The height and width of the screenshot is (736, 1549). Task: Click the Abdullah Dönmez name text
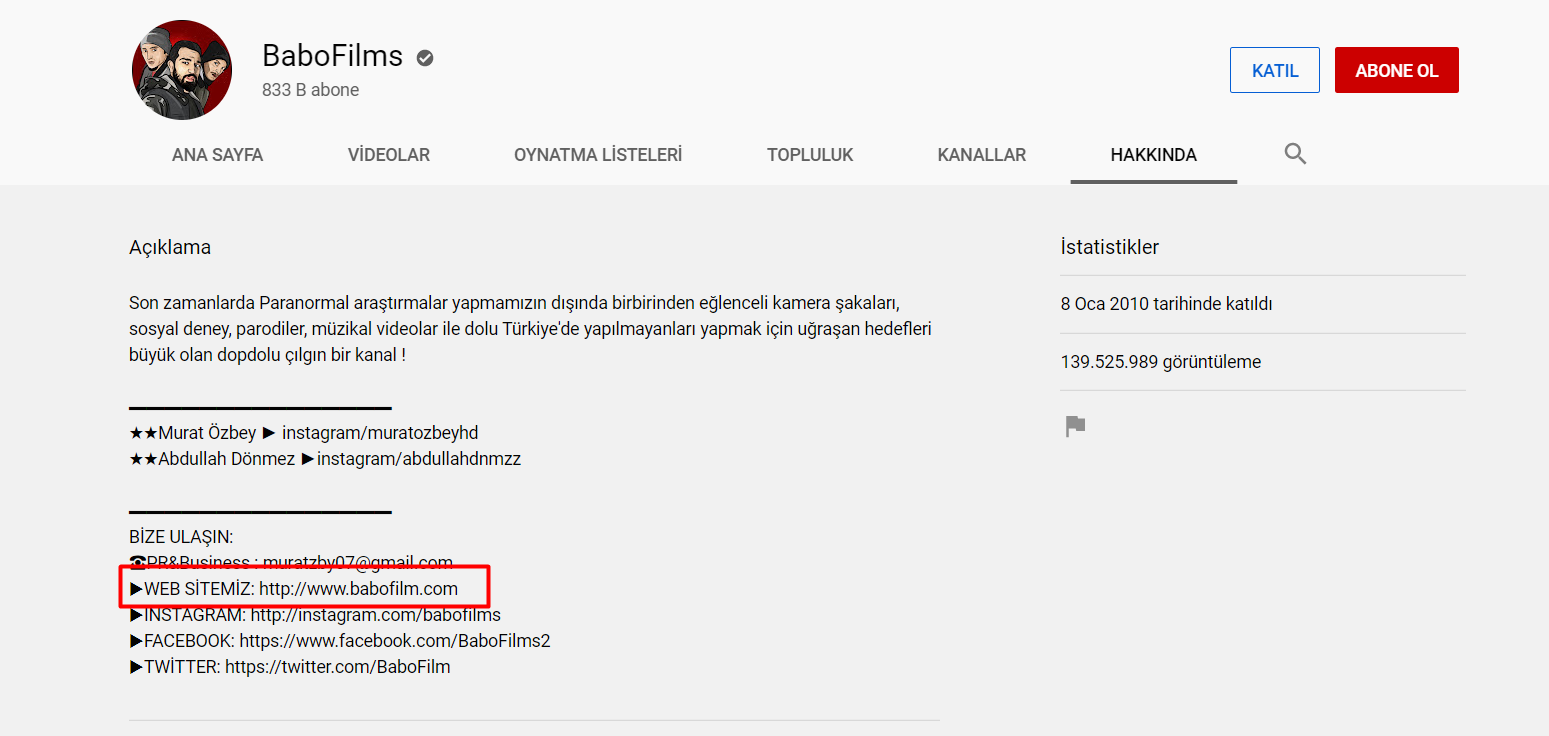click(x=226, y=459)
